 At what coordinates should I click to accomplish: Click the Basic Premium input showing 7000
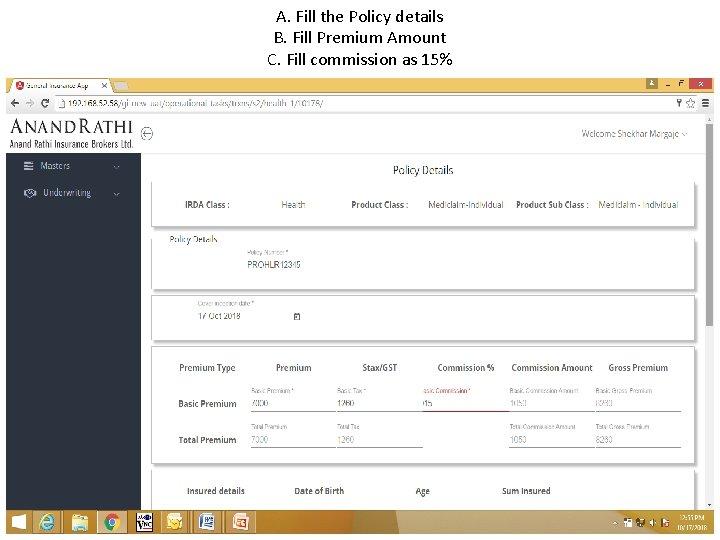293,403
